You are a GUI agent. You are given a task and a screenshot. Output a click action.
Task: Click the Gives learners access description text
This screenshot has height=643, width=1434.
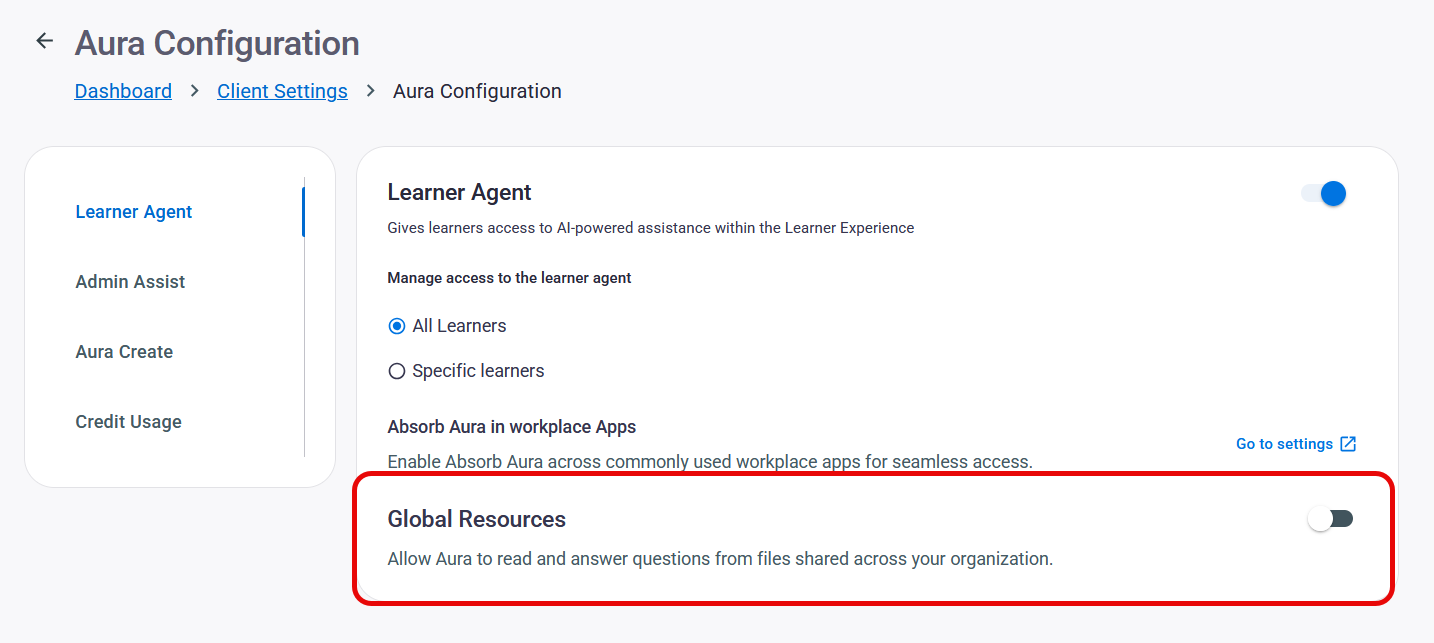click(x=650, y=228)
